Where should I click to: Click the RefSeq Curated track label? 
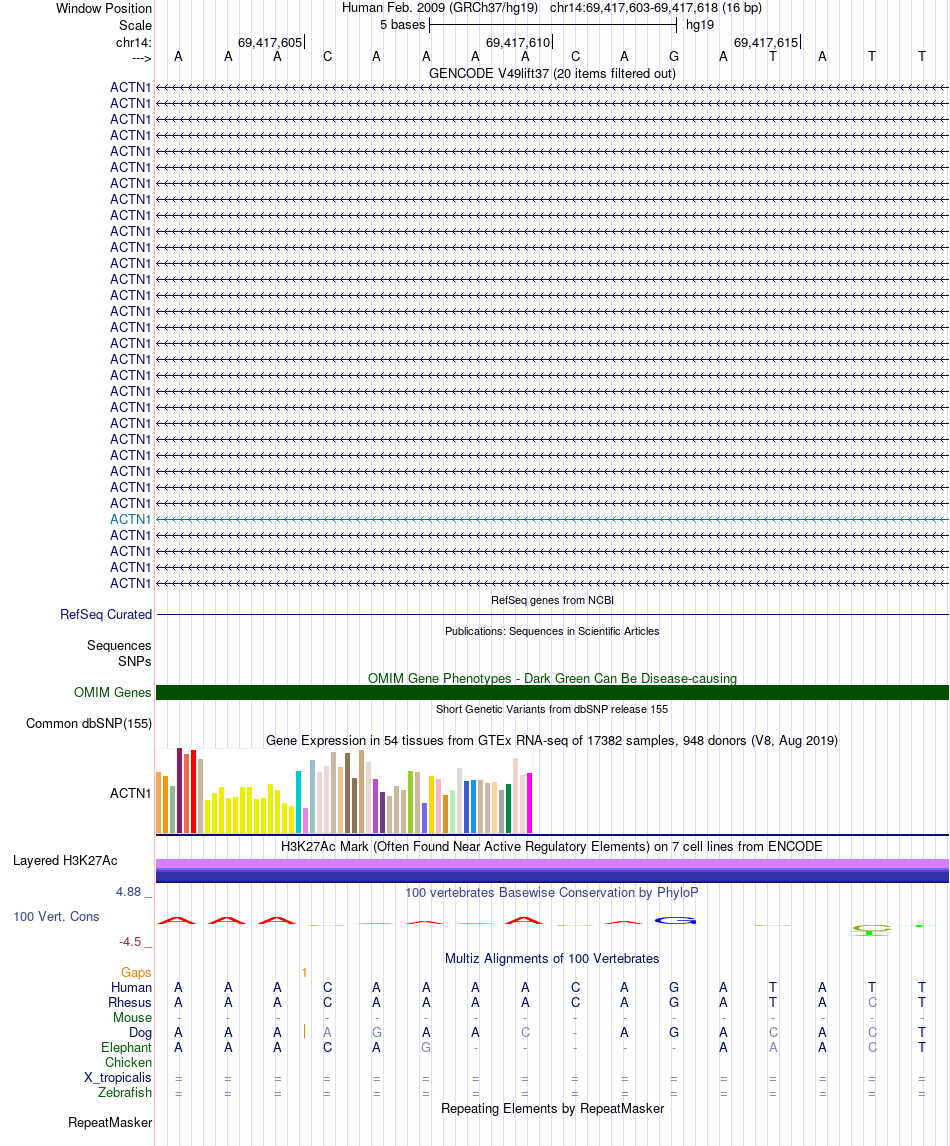click(x=106, y=615)
